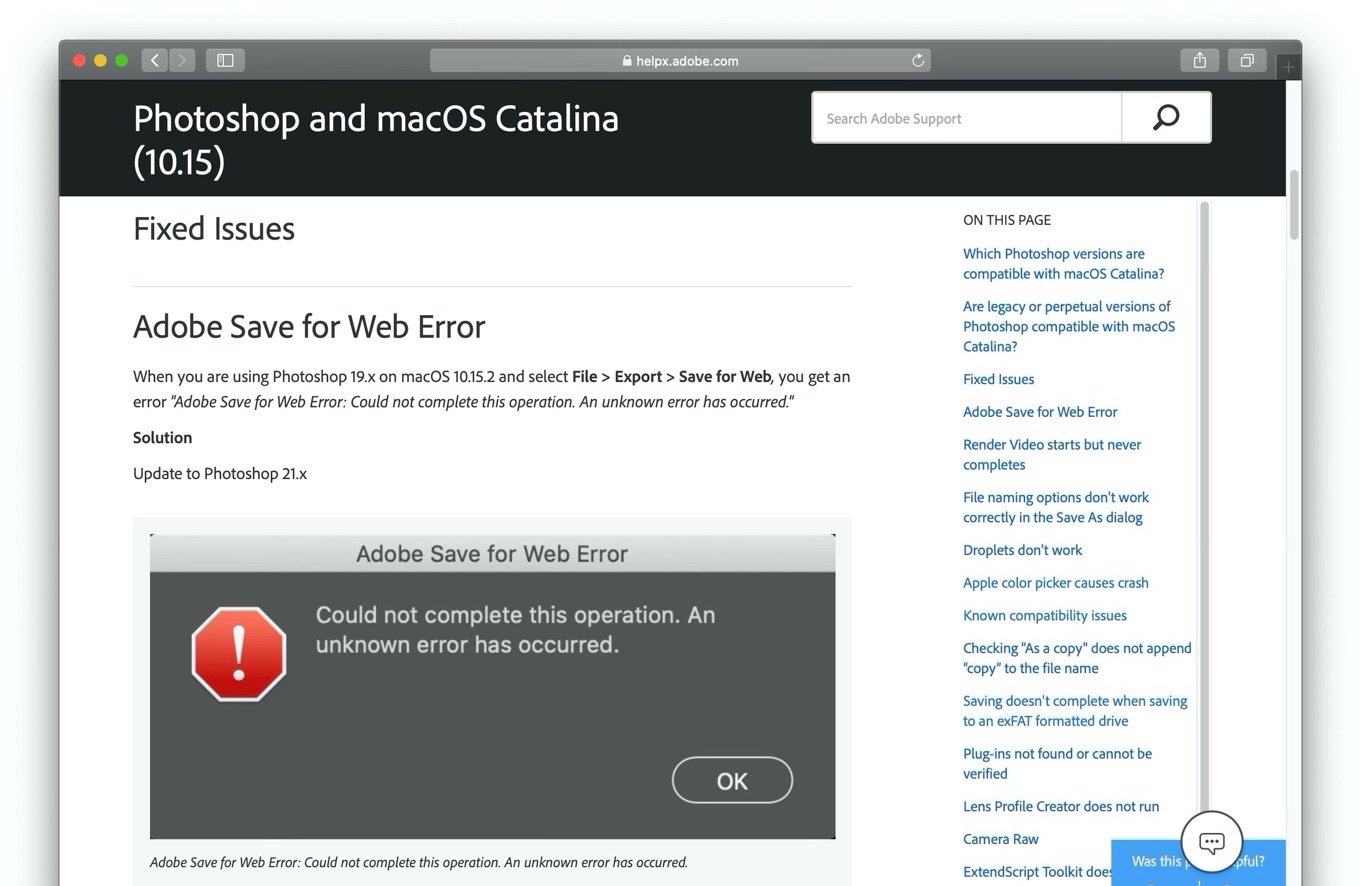Open the chat bubble support icon
The image size is (1360, 886).
1211,842
